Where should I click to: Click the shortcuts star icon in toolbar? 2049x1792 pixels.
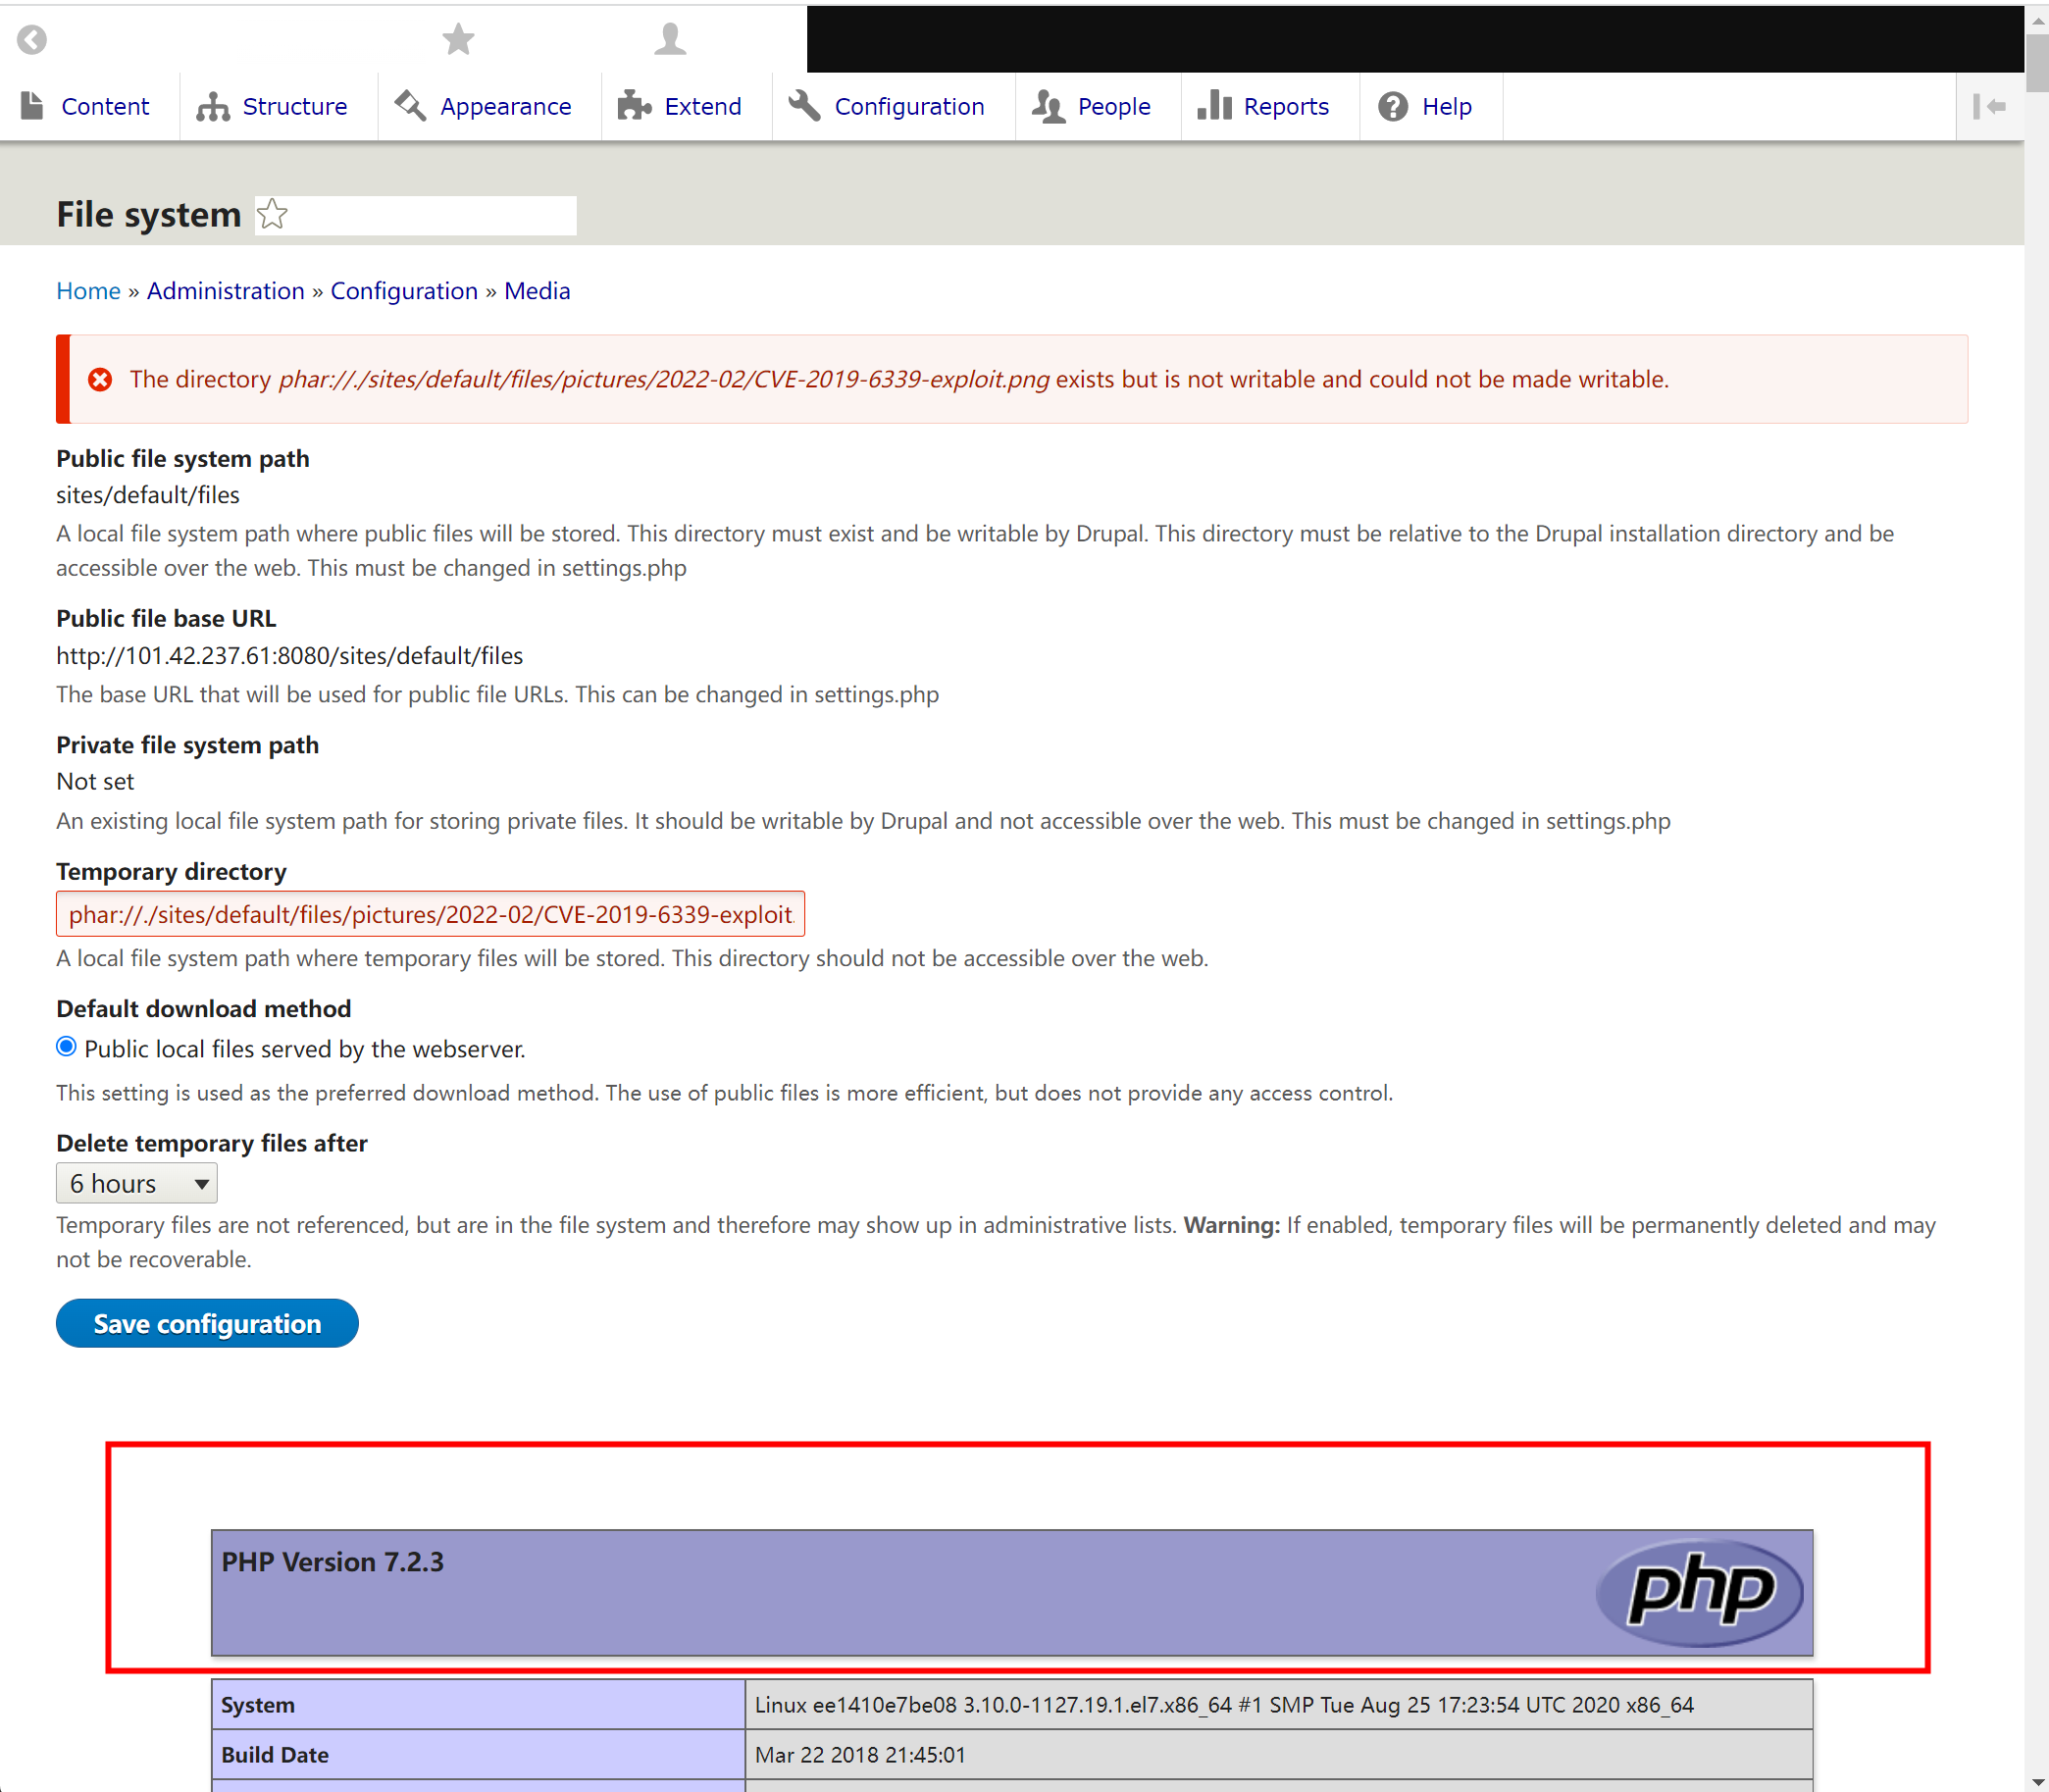pos(458,40)
